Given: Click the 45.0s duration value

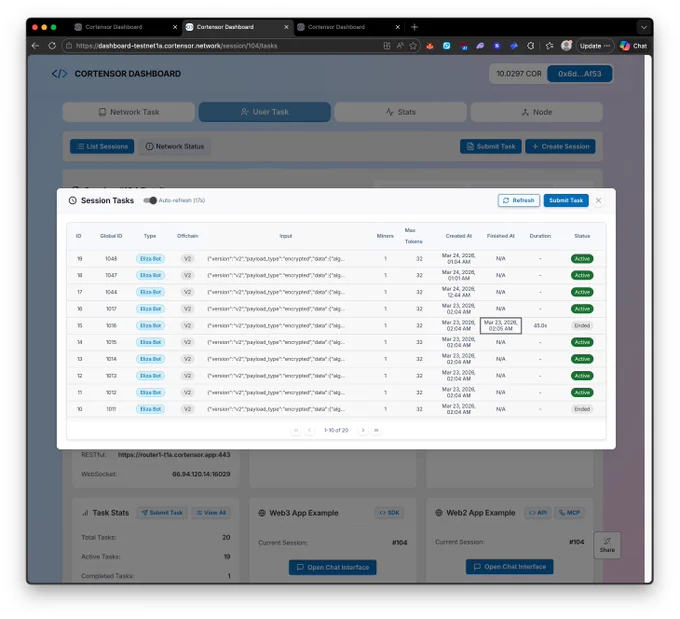Looking at the screenshot, I should click(540, 326).
